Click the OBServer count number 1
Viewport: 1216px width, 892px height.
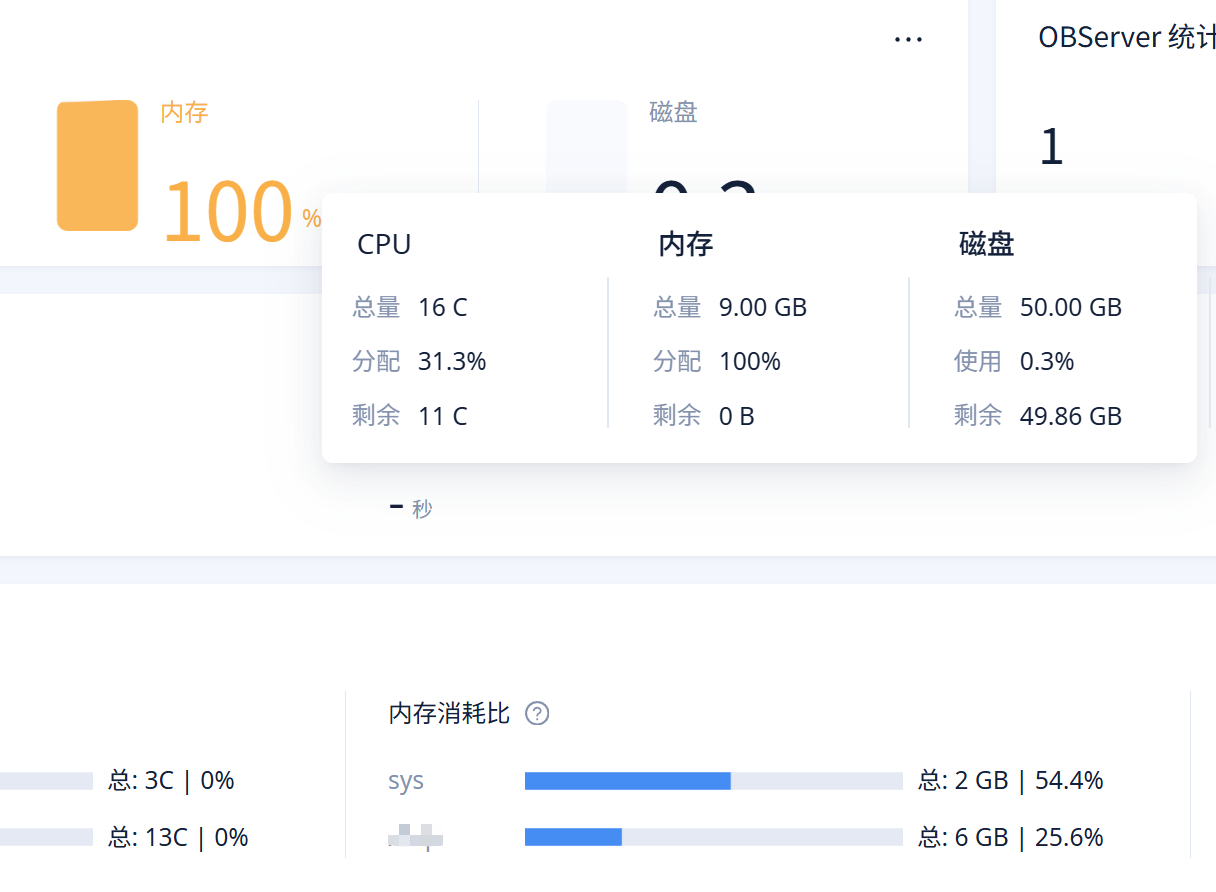click(1051, 147)
